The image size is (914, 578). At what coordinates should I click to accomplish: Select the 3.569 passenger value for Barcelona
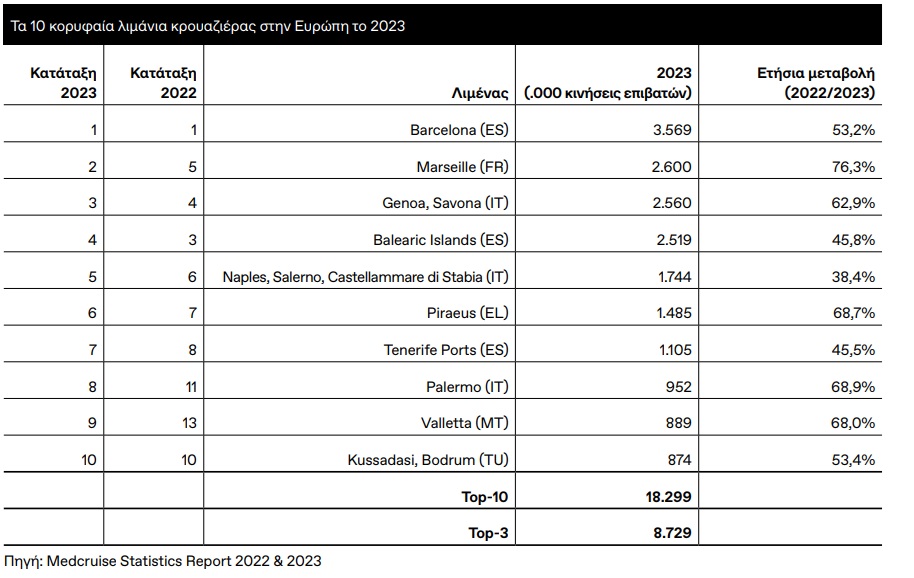pos(670,130)
